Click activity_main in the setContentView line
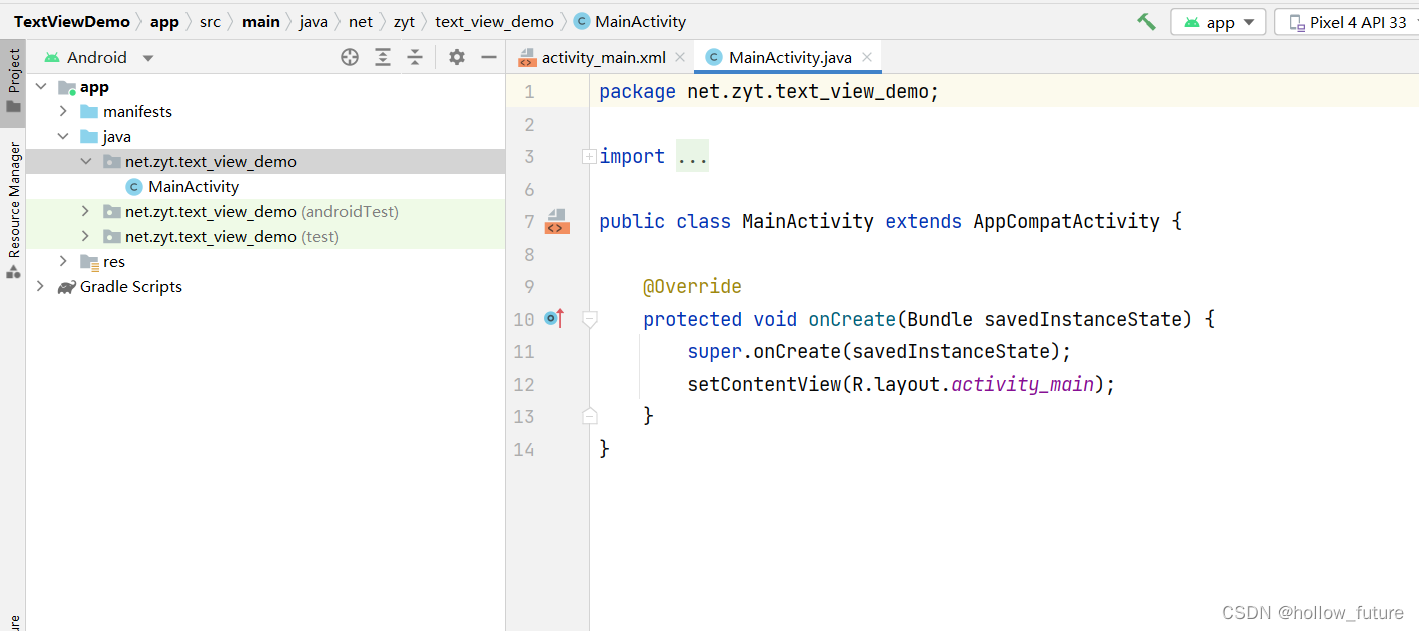1419x631 pixels. coord(1023,384)
